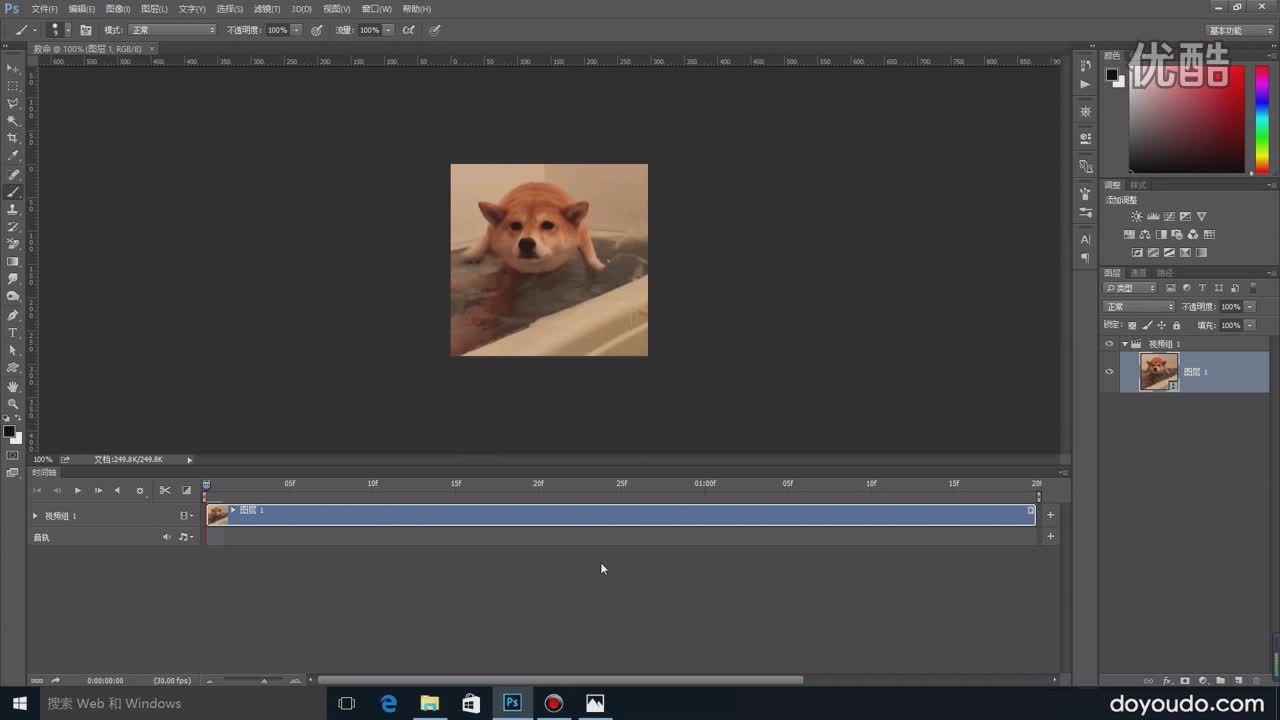1280x720 pixels.
Task: Go to first frame of timeline
Action: (x=37, y=490)
